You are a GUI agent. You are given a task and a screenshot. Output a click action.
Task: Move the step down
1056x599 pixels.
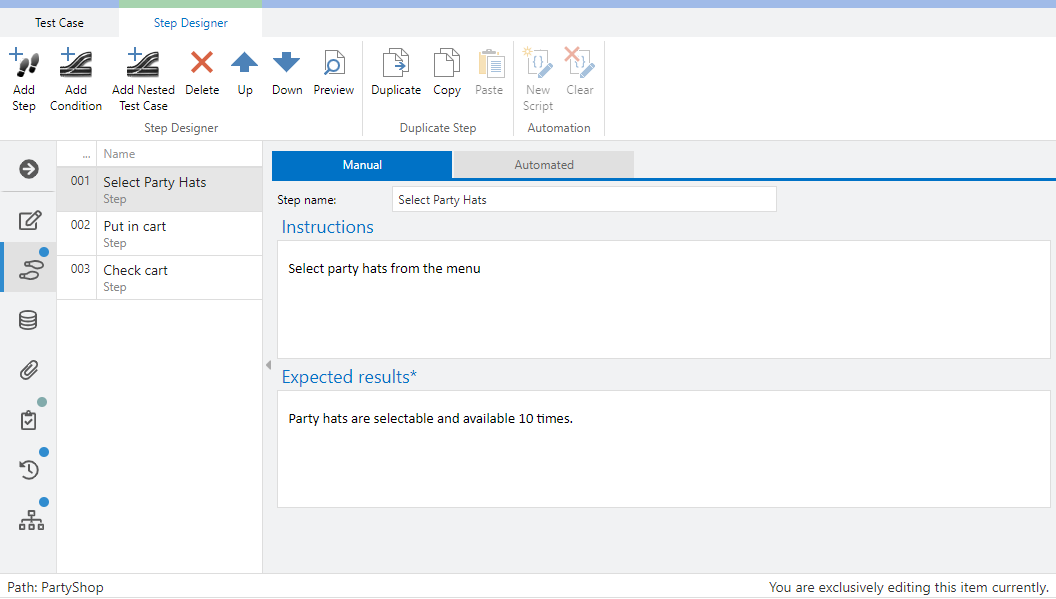point(287,65)
